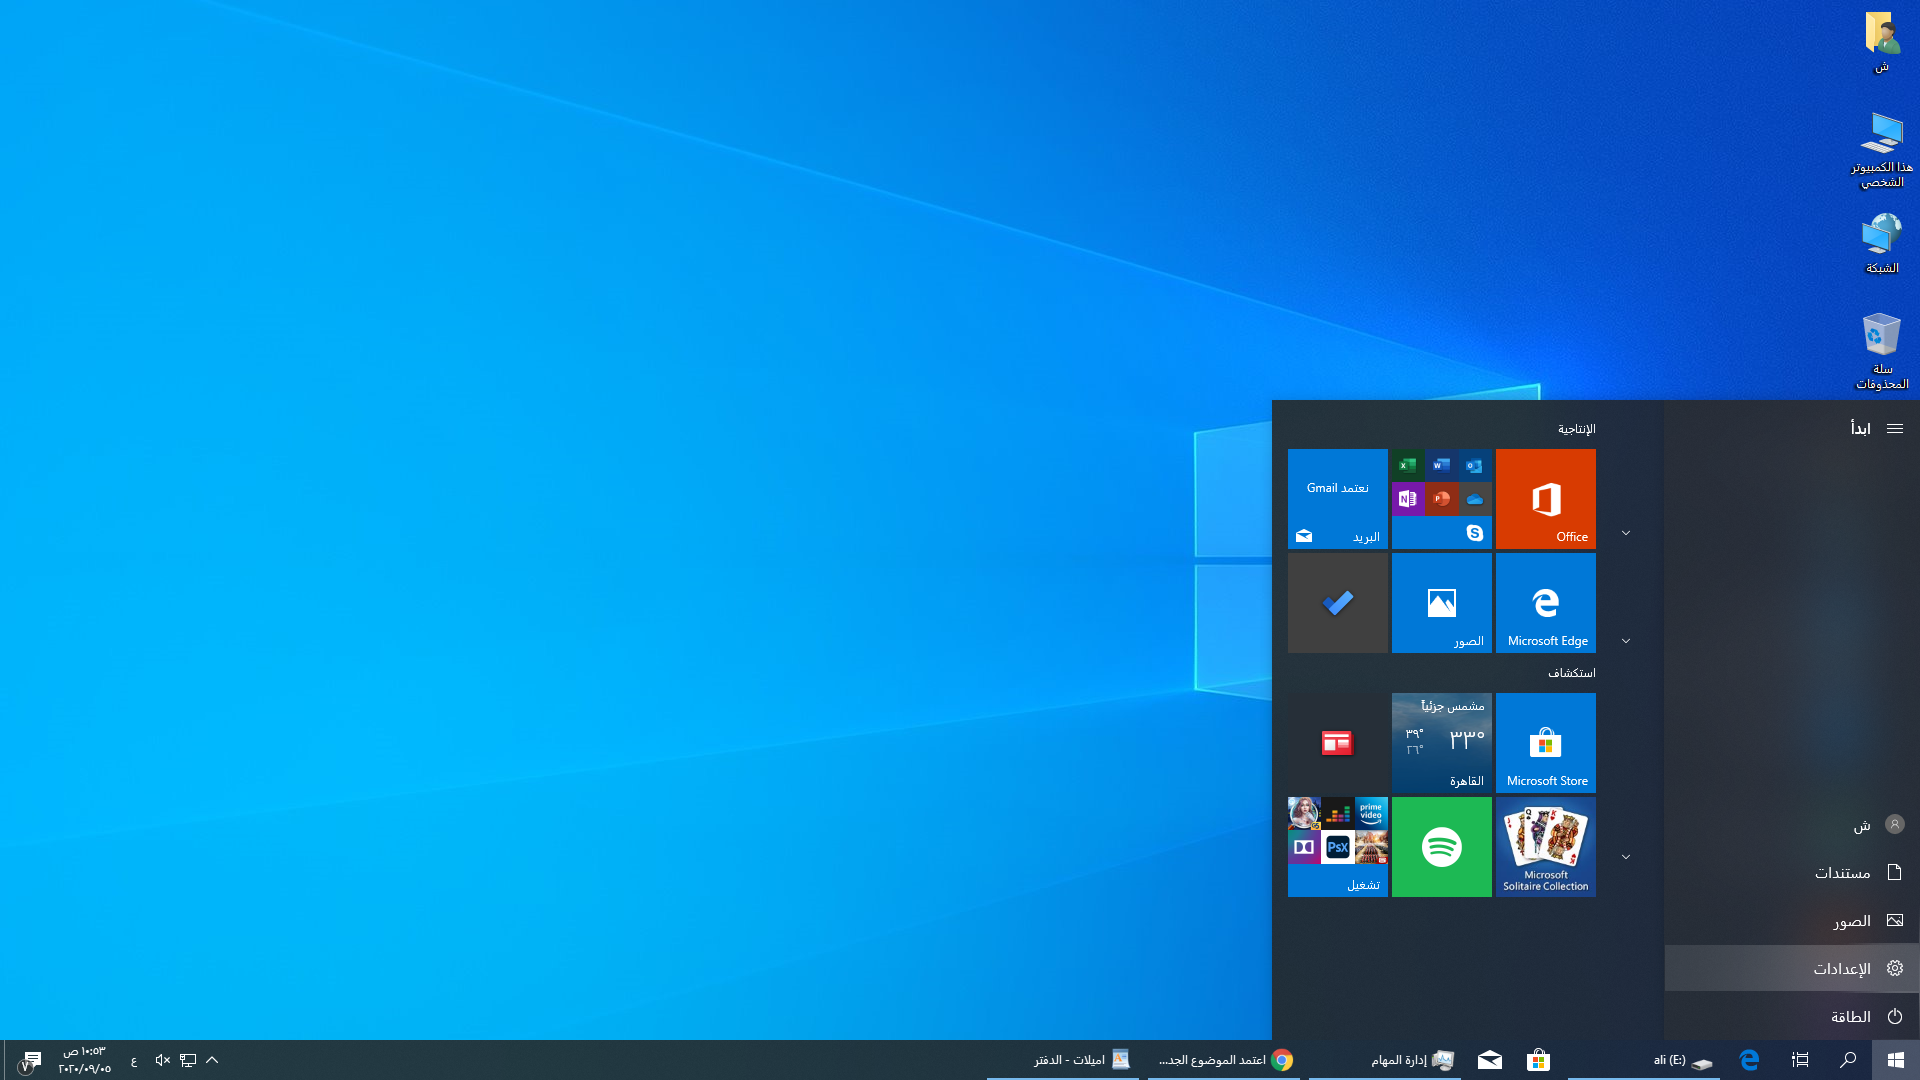
Task: Open Word in the Office apps tile
Action: [x=1441, y=465]
